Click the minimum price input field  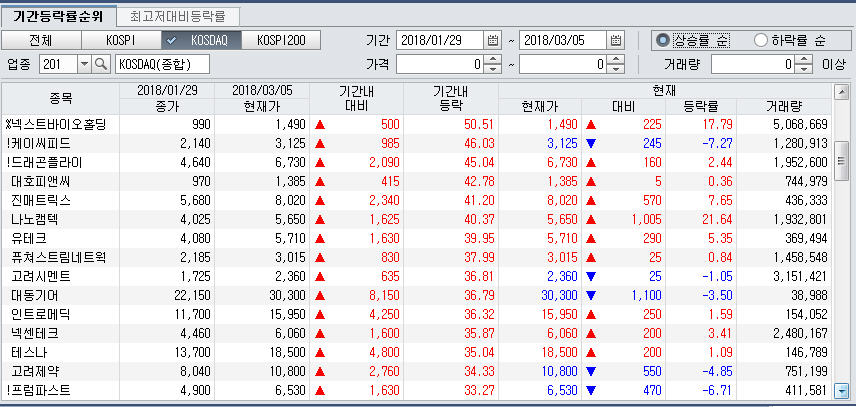tap(440, 64)
